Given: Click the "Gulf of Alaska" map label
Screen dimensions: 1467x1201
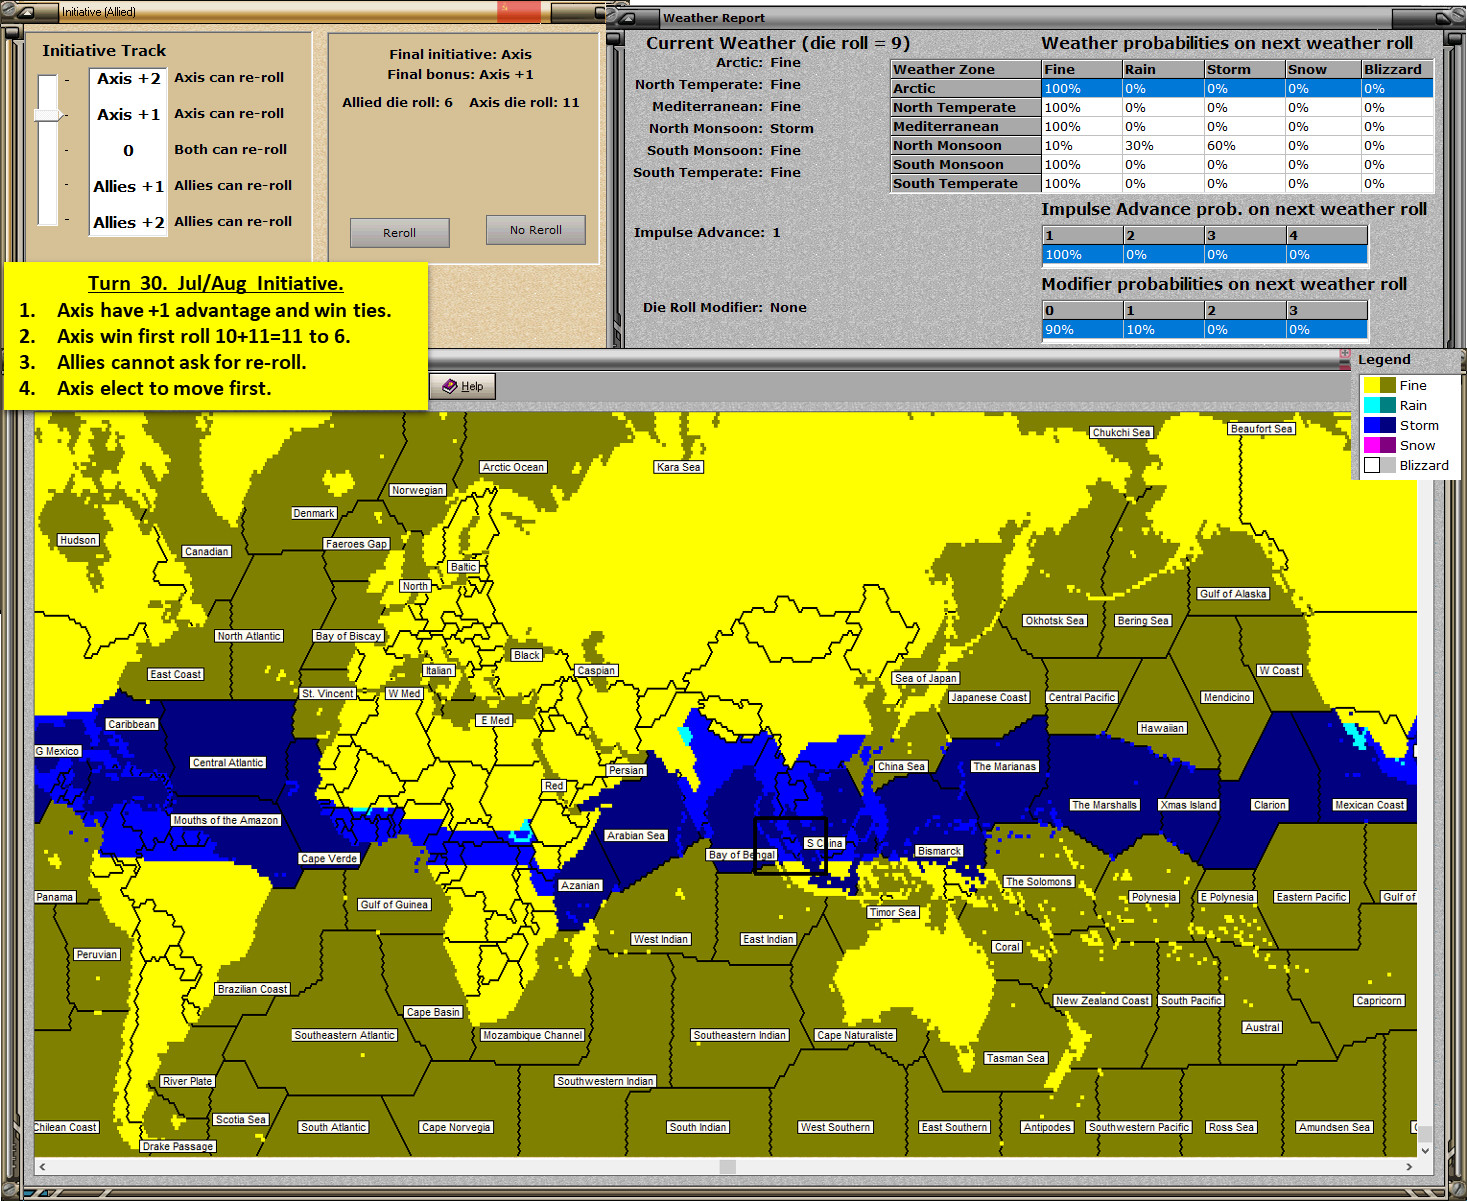Looking at the screenshot, I should coord(1233,594).
